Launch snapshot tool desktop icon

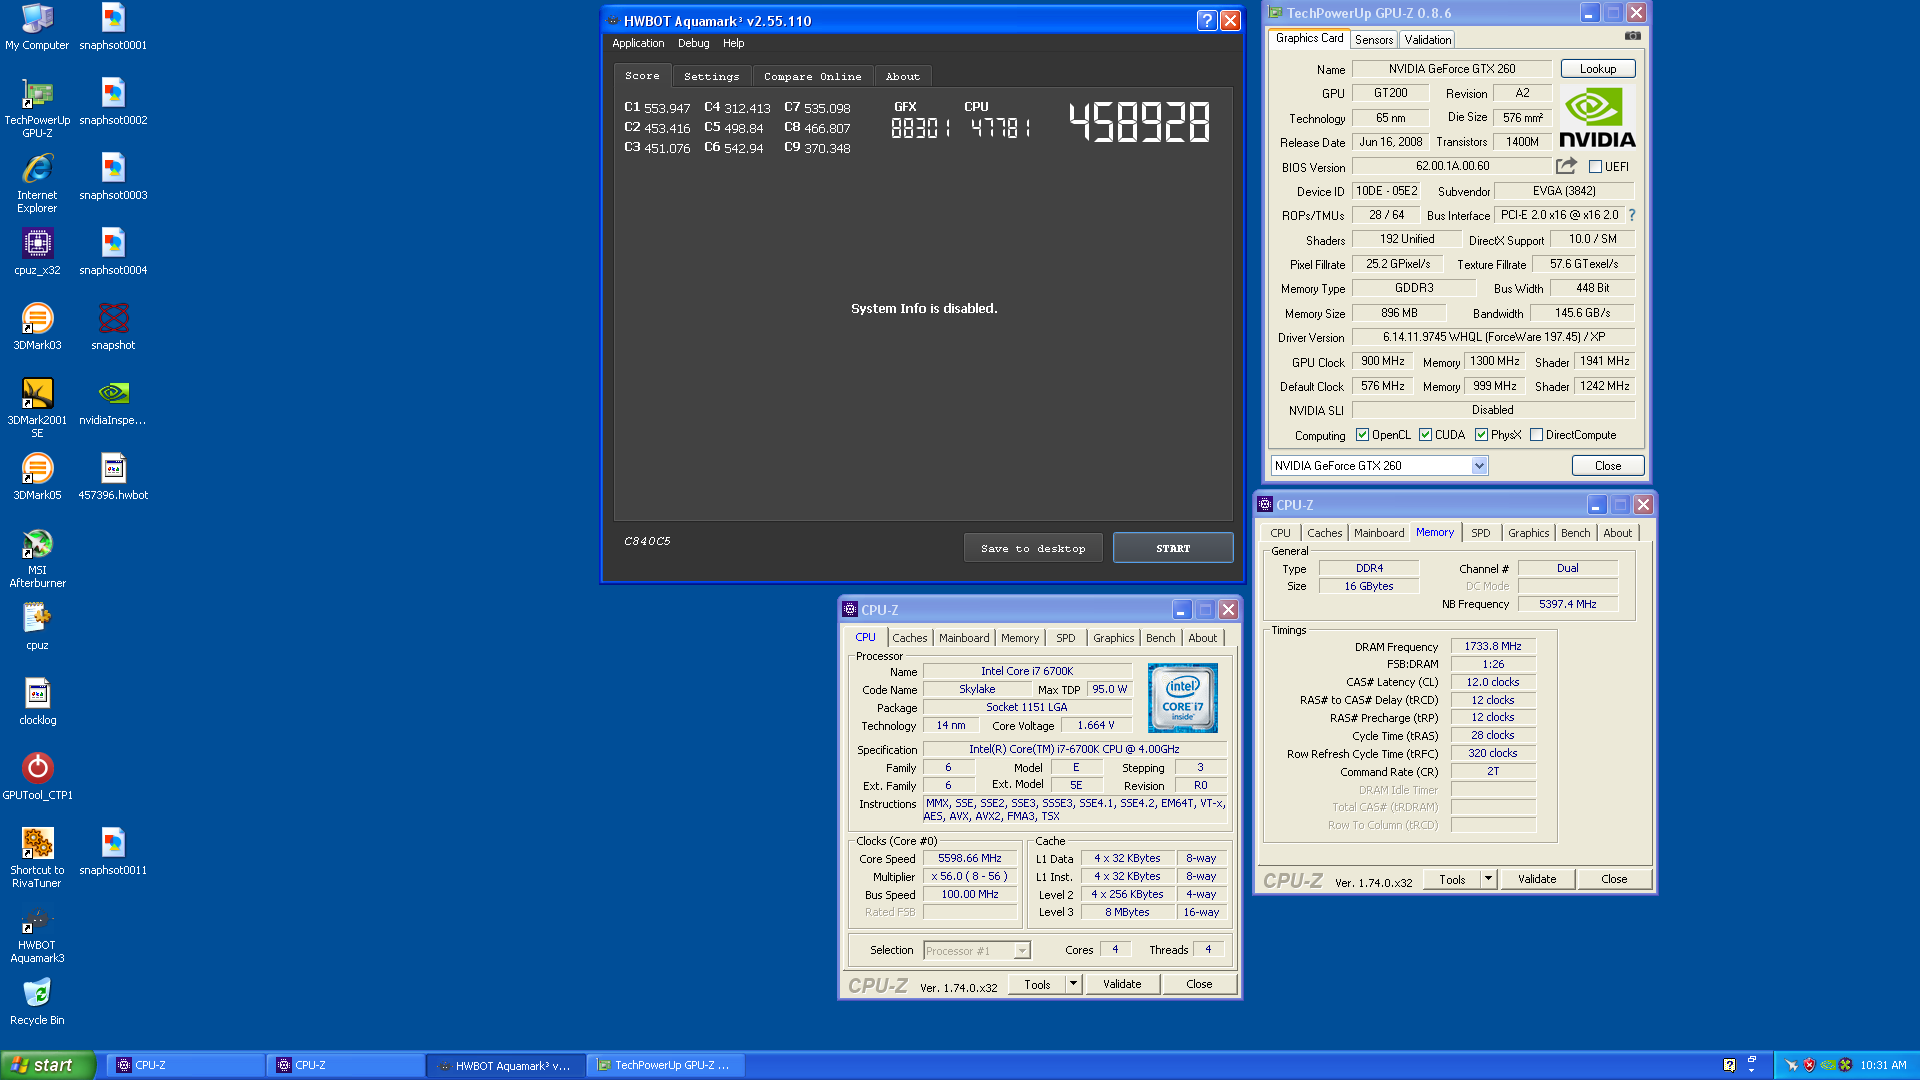tap(113, 326)
